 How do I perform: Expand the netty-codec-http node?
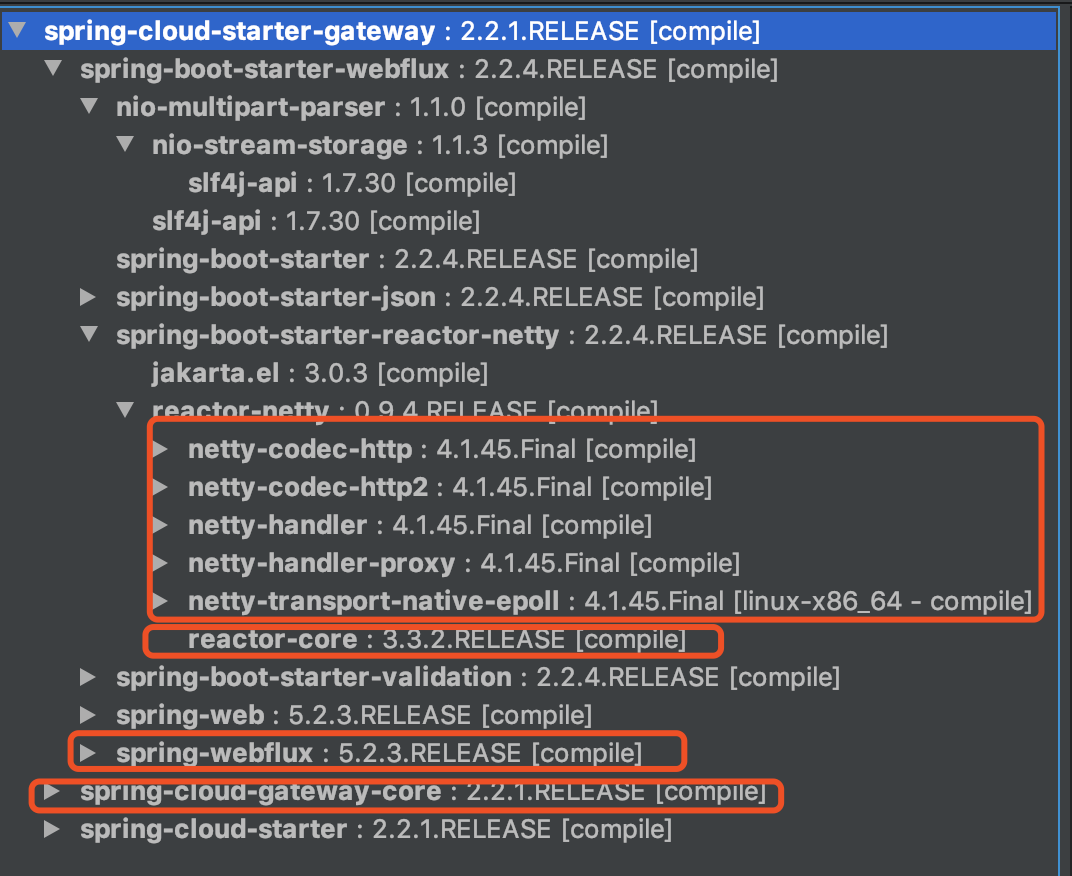coord(160,449)
